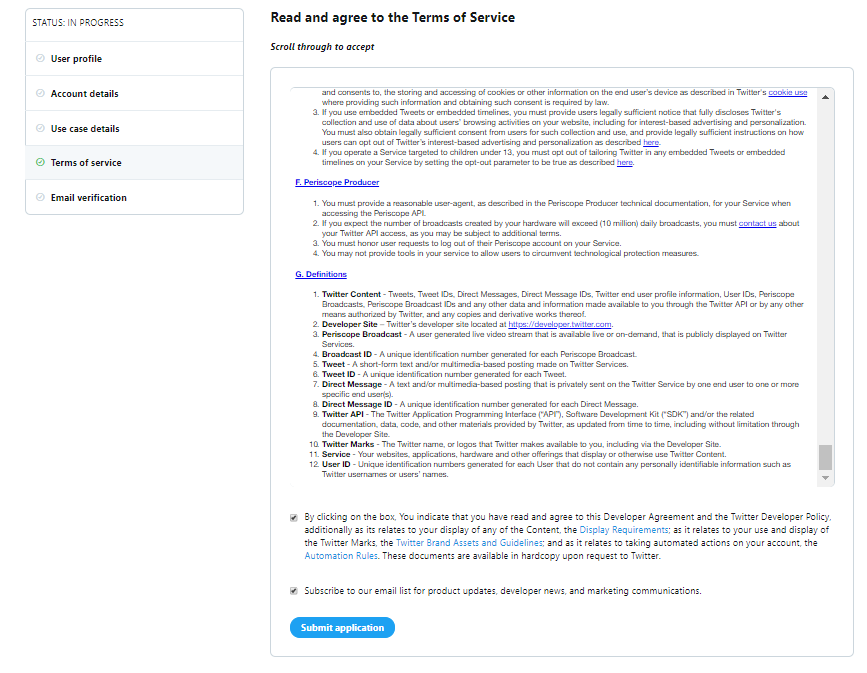Open the cookie use link

click(787, 92)
